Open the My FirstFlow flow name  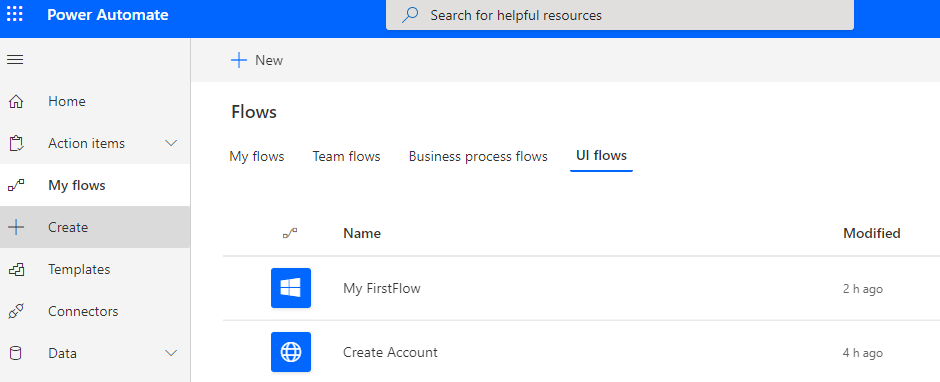[x=381, y=288]
